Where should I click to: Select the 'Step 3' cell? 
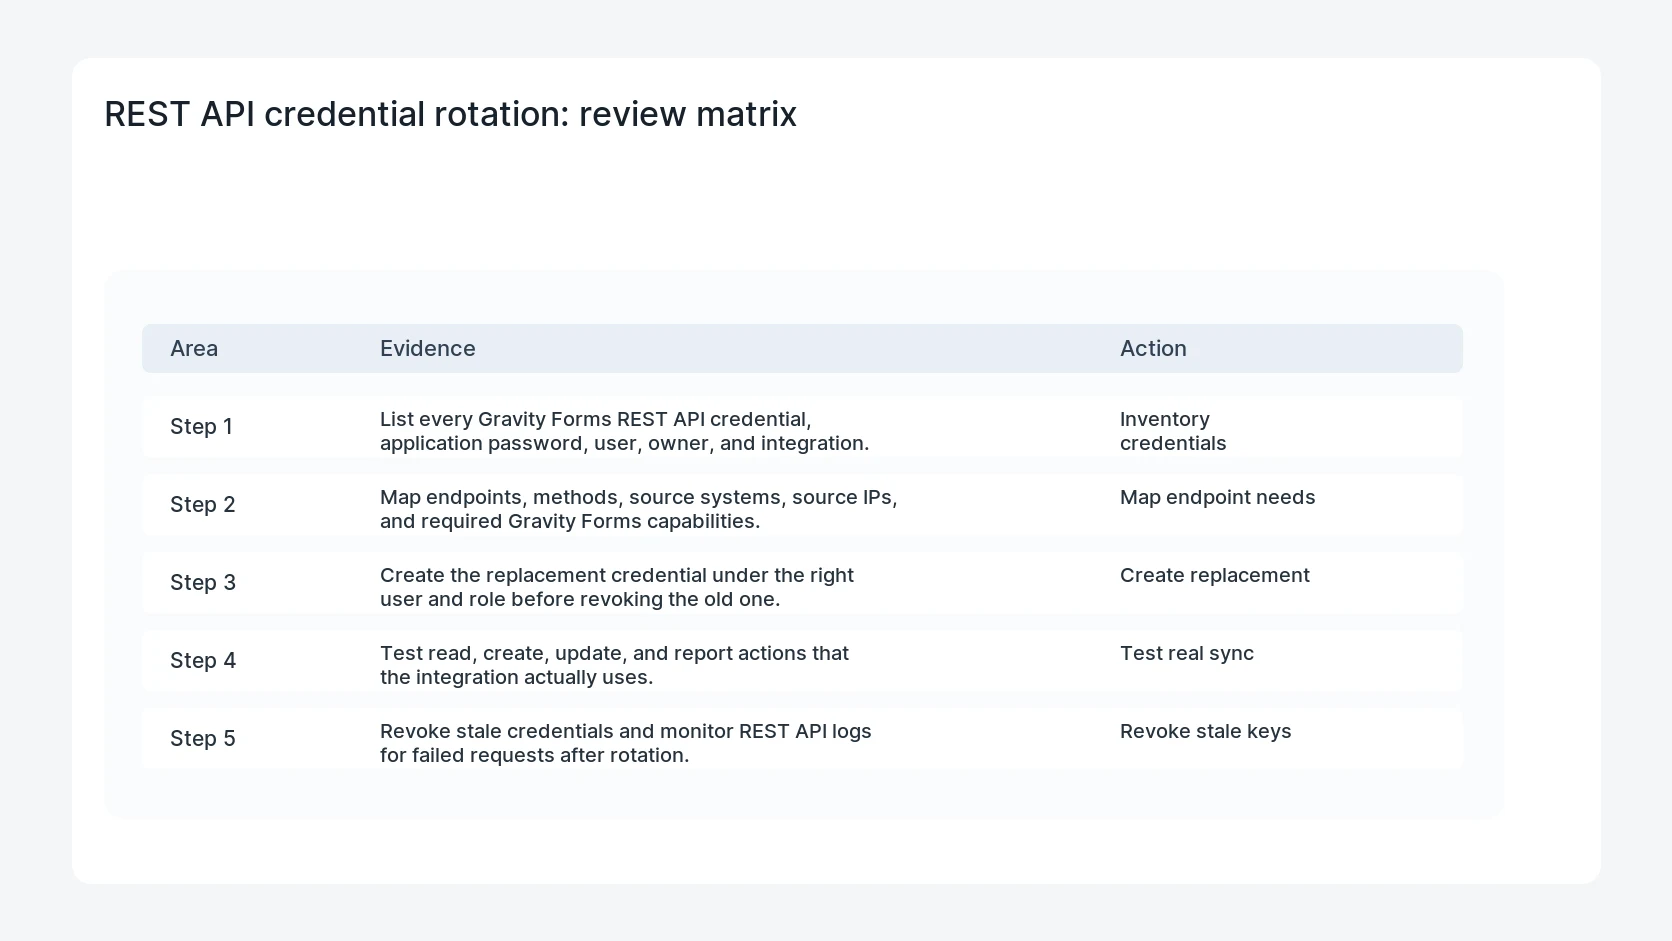pos(203,583)
